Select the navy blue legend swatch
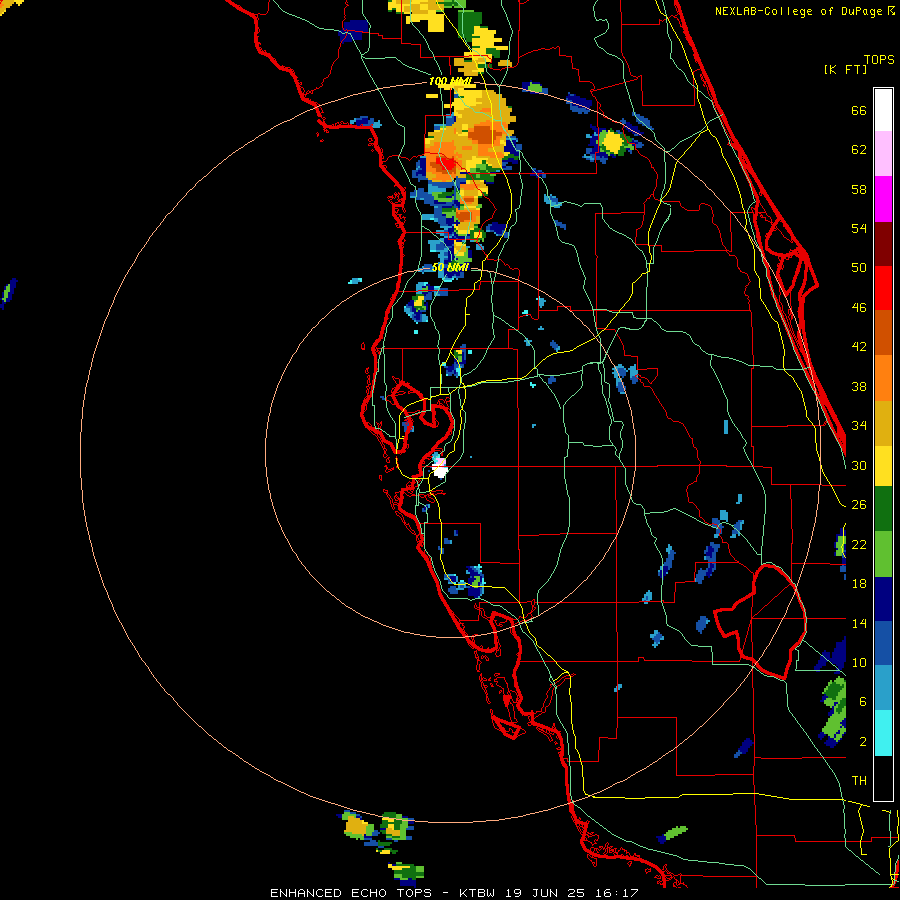This screenshot has height=900, width=900. click(x=883, y=599)
